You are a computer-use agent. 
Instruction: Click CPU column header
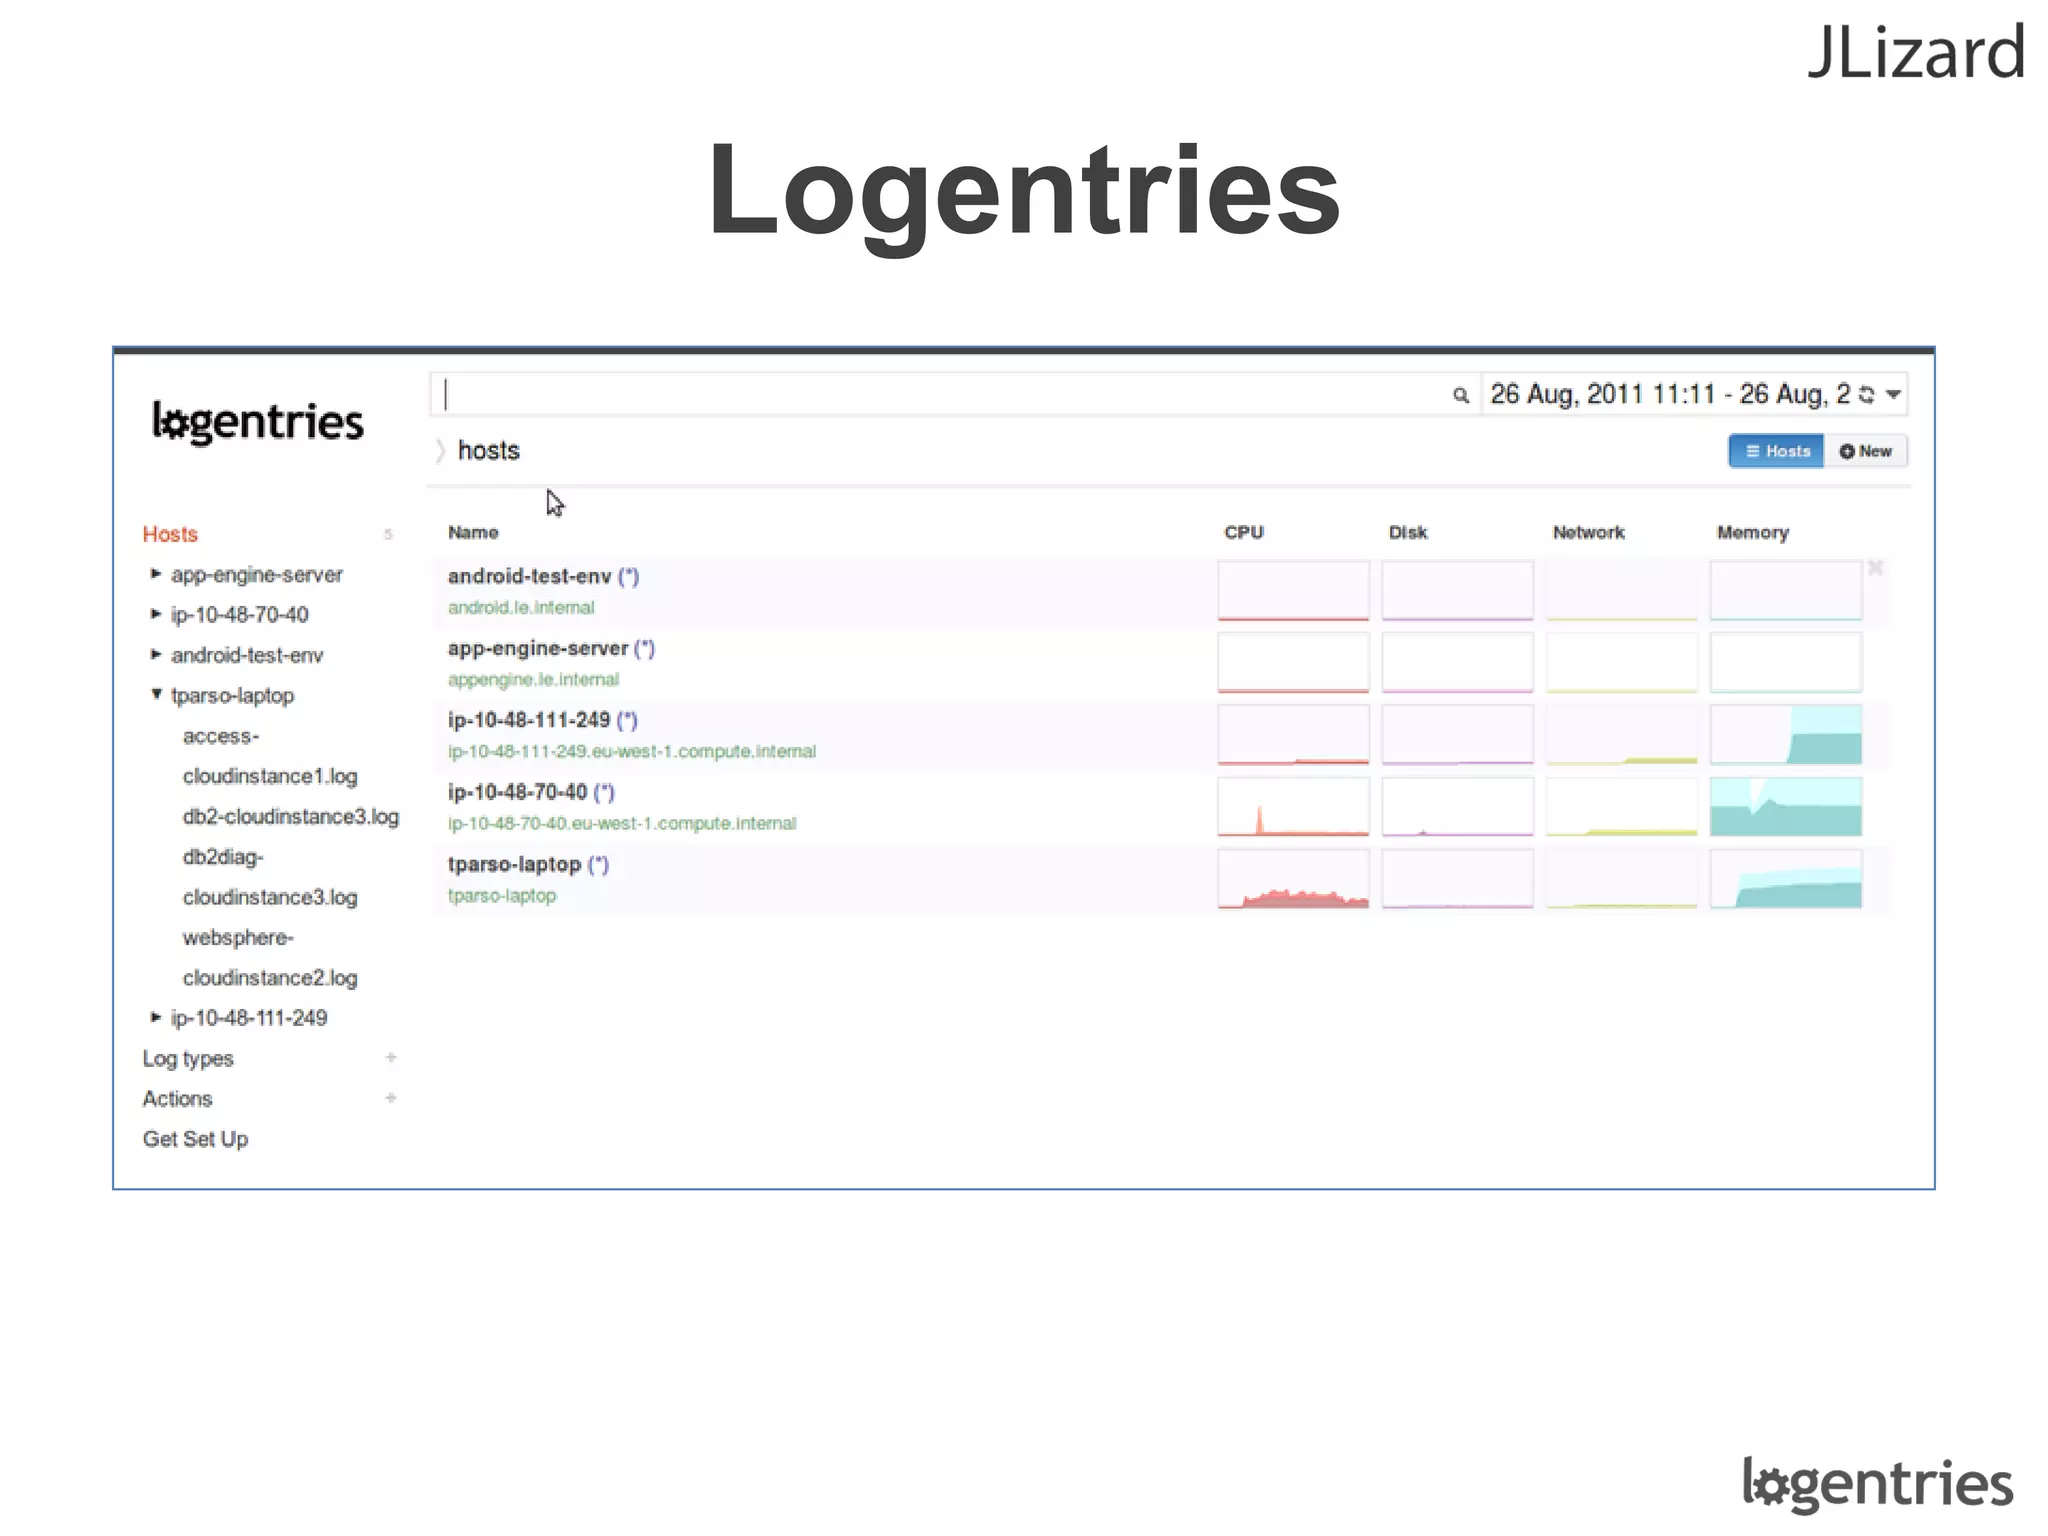[x=1244, y=533]
